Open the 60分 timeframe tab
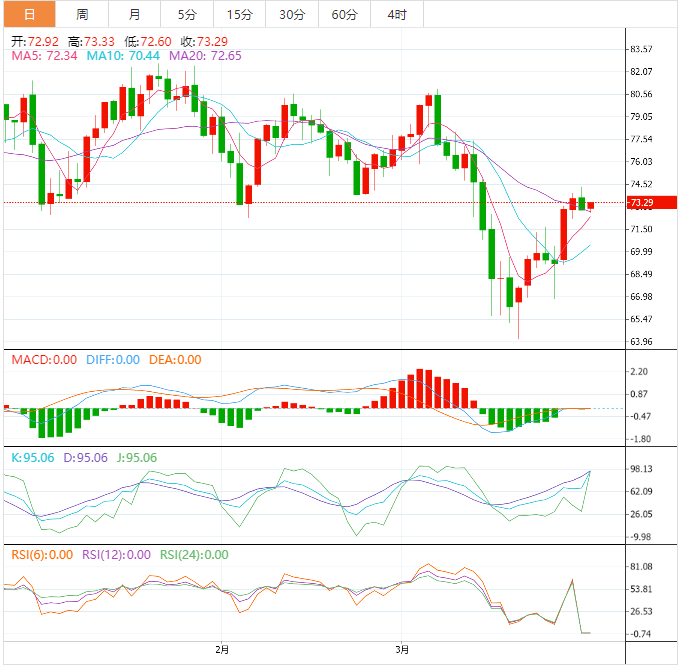The height and width of the screenshot is (669, 682). pos(344,14)
